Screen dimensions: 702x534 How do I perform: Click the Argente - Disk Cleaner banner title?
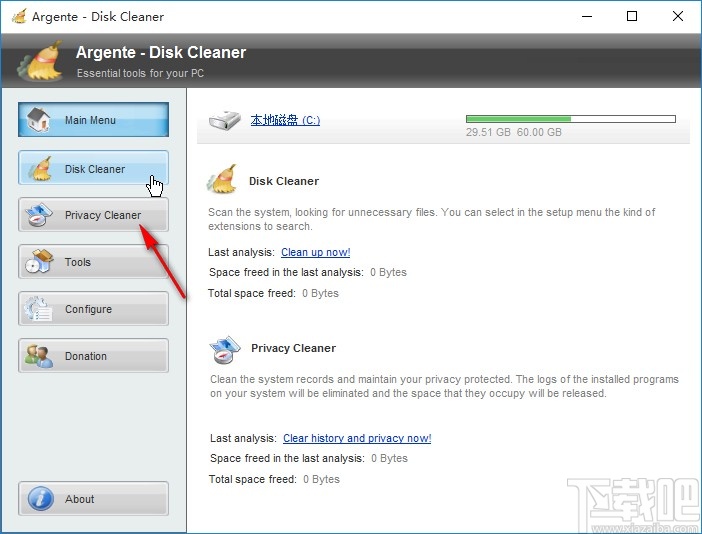[x=161, y=52]
